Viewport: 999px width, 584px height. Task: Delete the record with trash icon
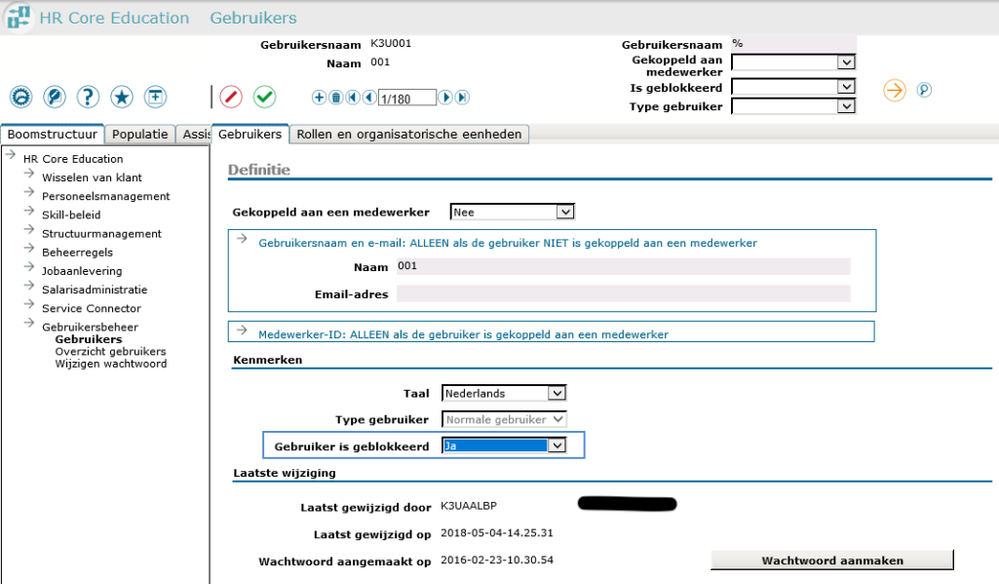pyautogui.click(x=336, y=97)
